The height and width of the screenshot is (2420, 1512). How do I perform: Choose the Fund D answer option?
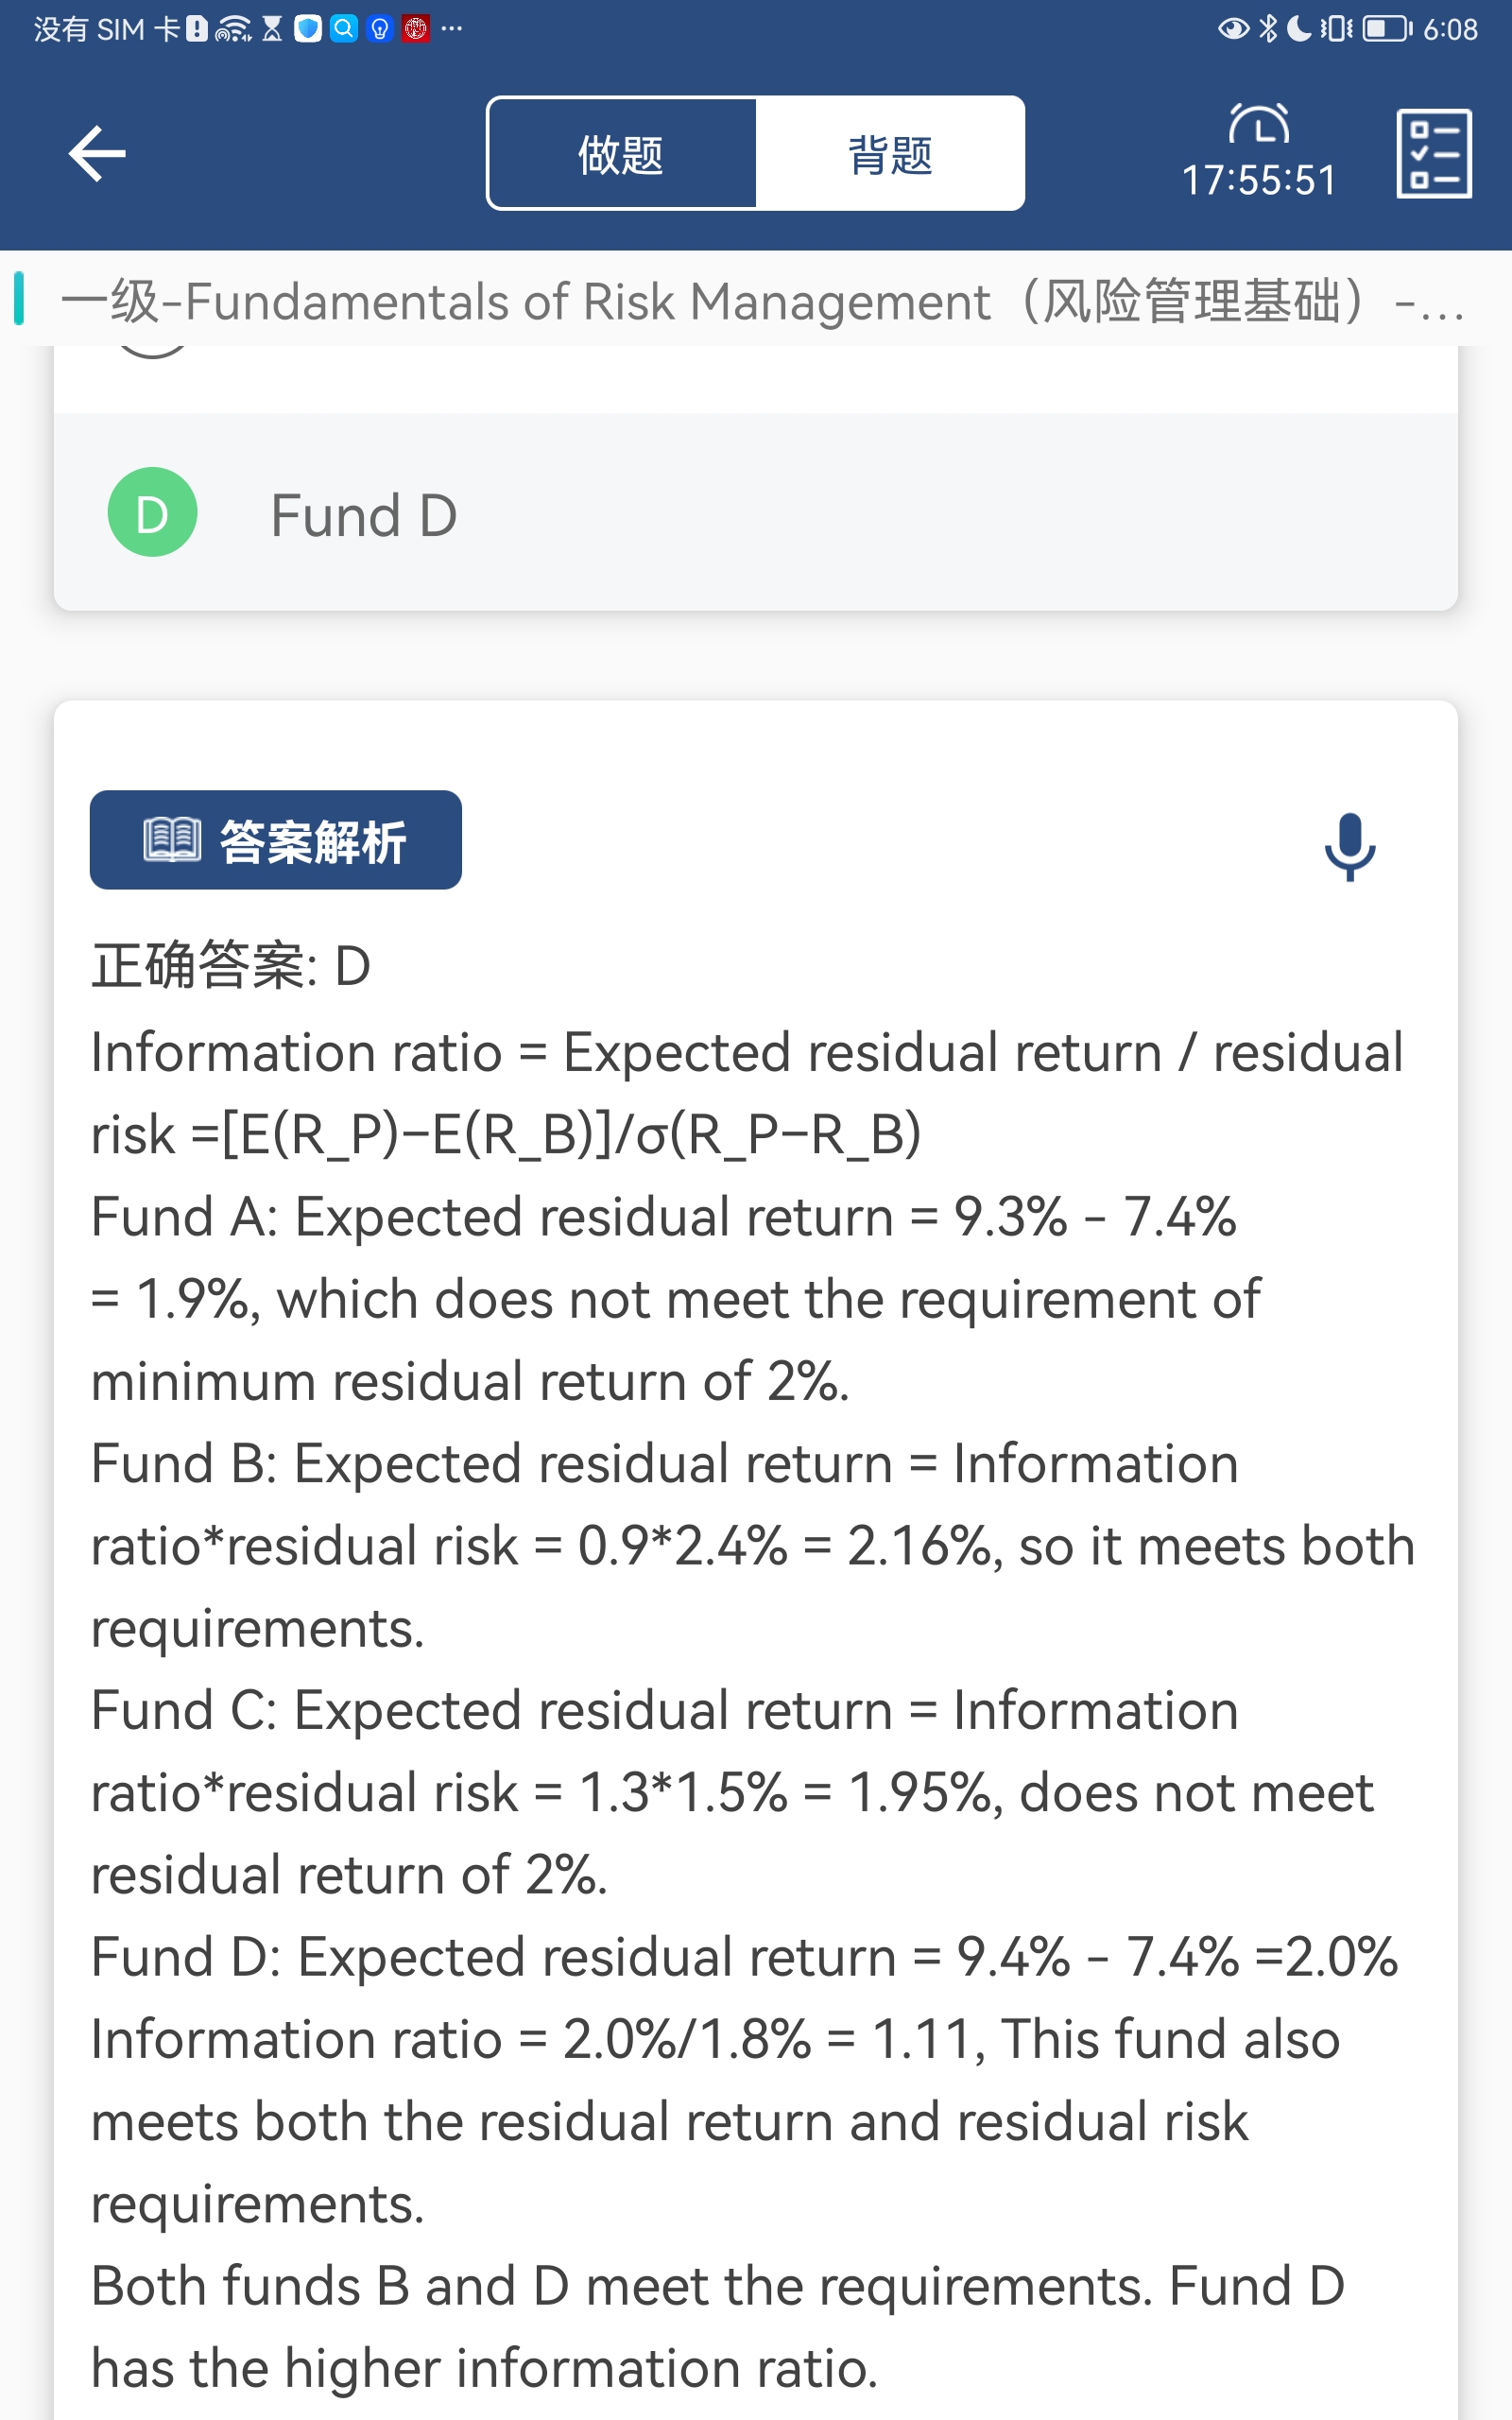(x=364, y=516)
